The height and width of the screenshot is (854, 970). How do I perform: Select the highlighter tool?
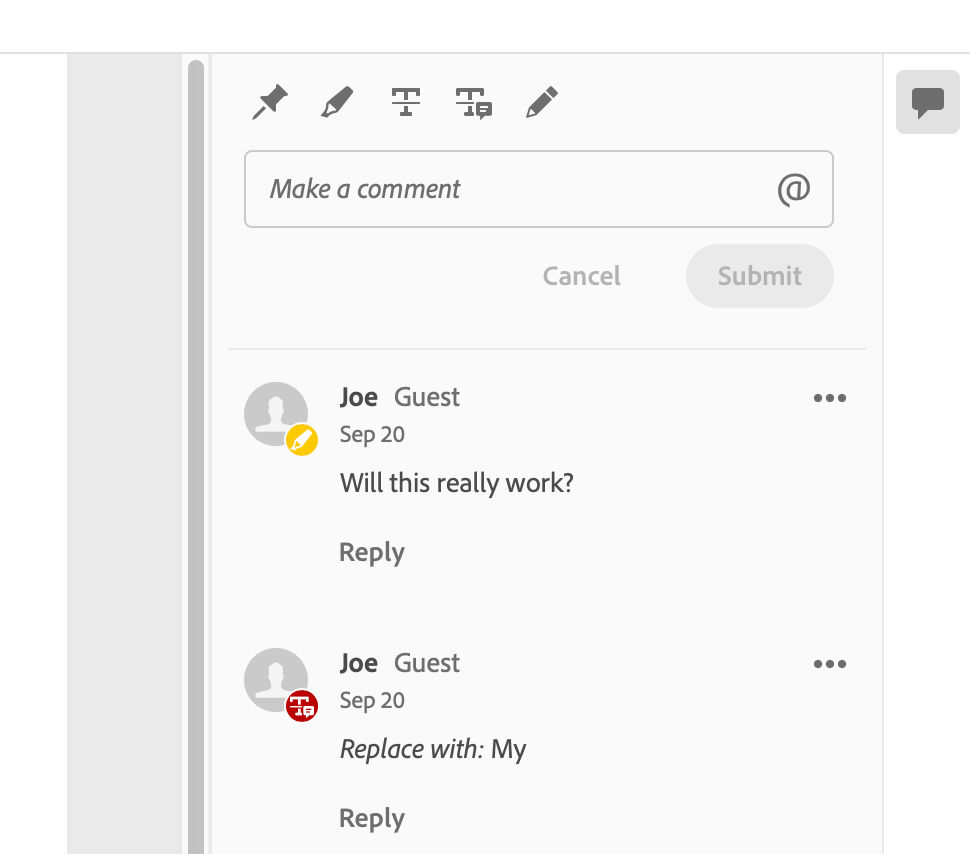(x=337, y=102)
